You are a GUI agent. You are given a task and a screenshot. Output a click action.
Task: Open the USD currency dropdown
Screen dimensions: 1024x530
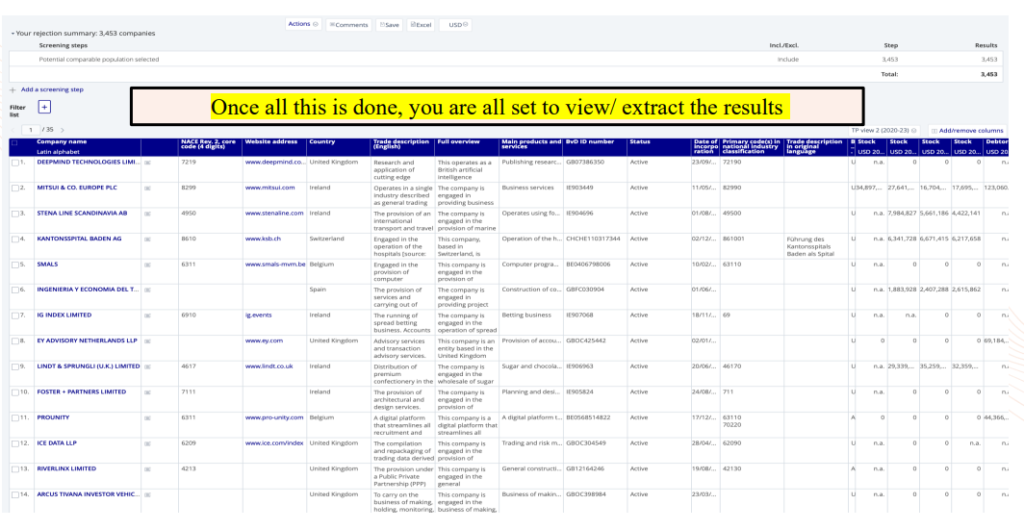(457, 25)
